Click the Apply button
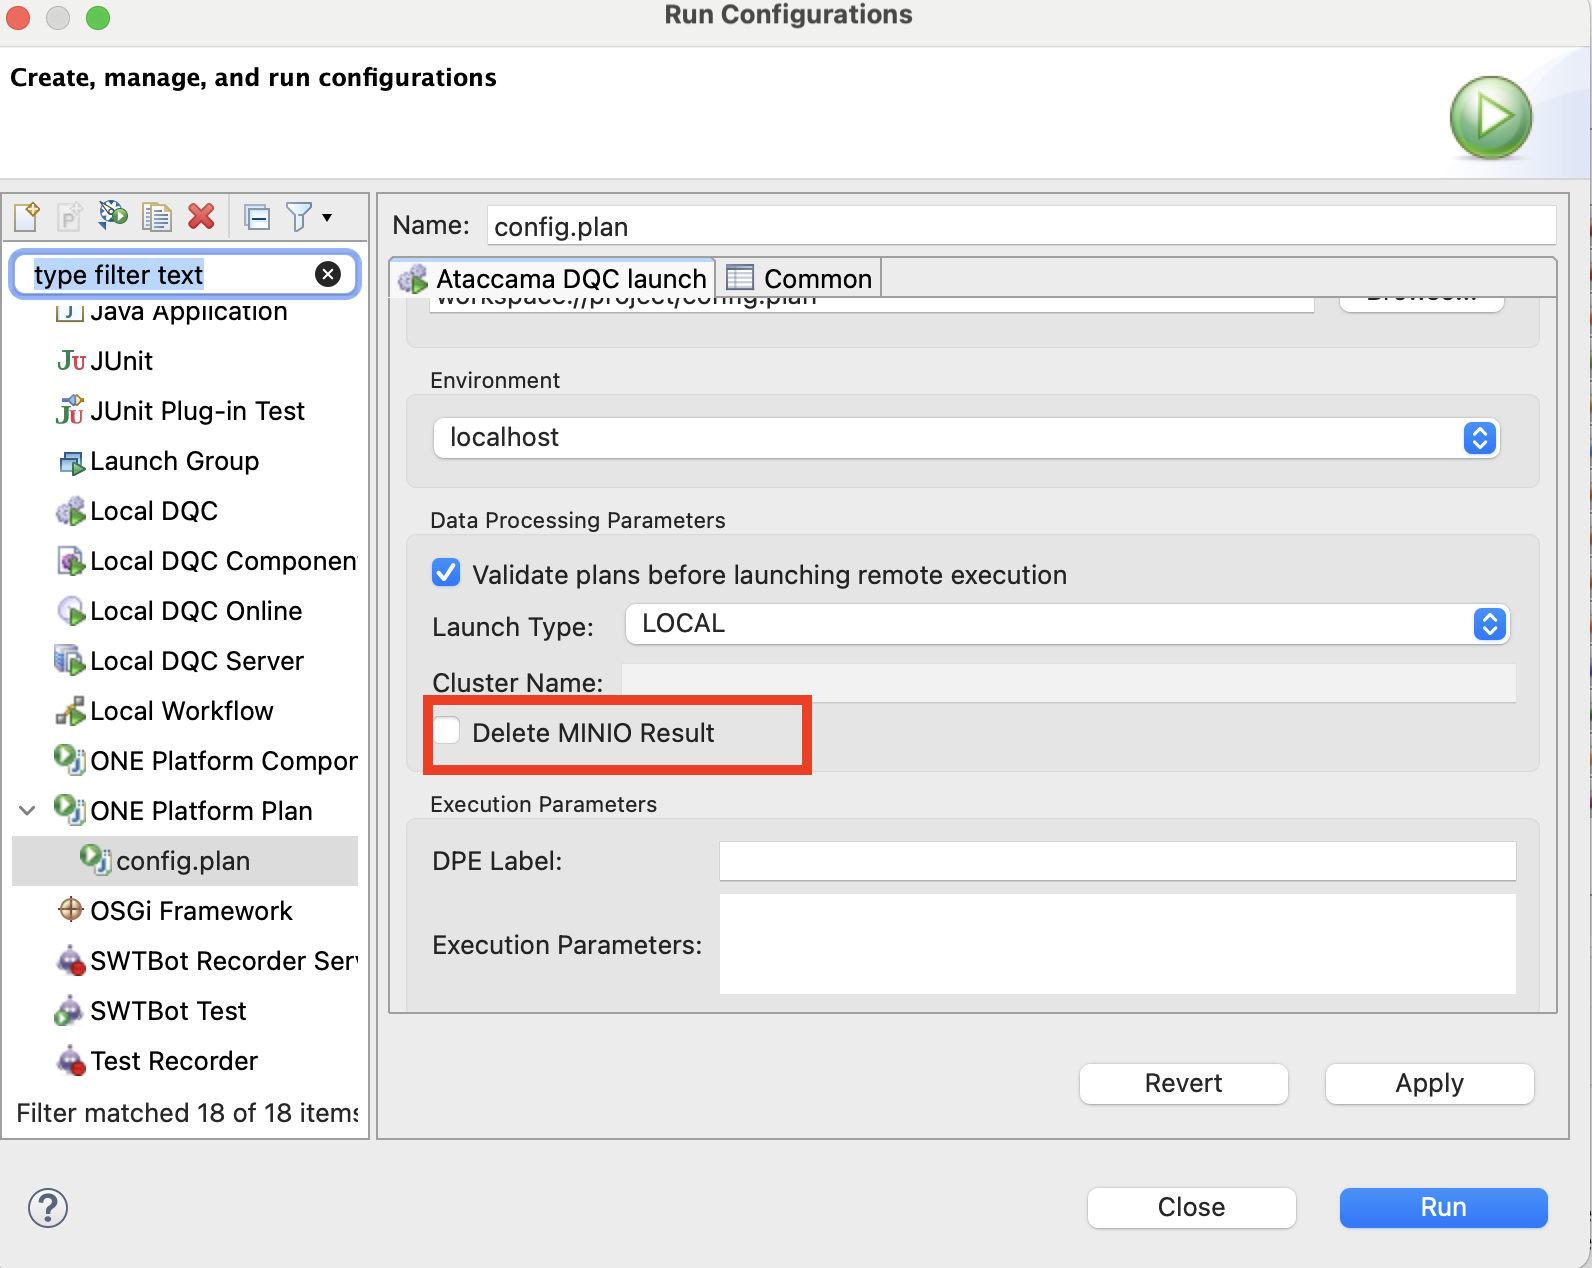 1428,1084
